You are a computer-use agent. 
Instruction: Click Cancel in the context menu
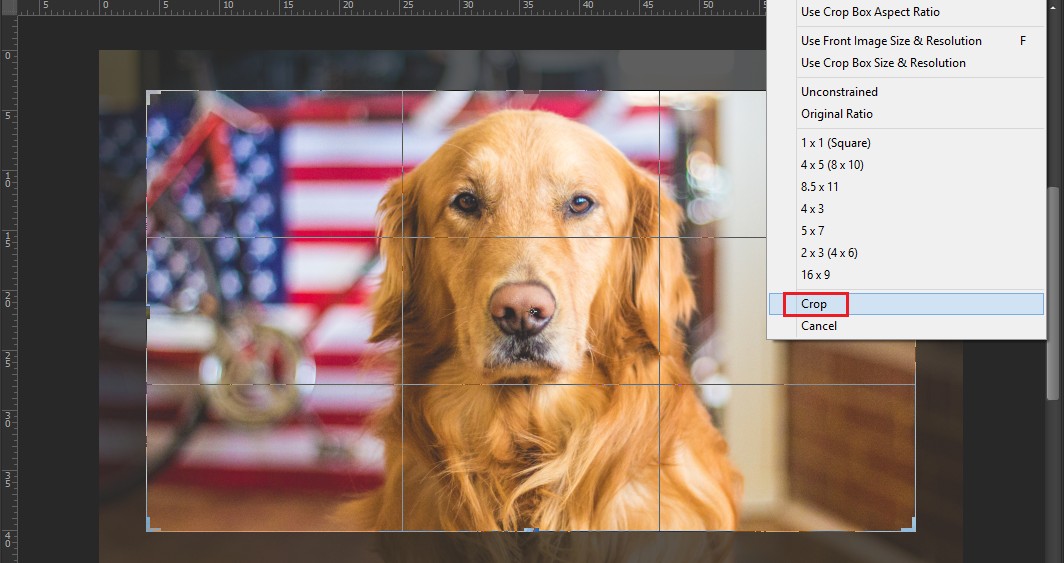pos(818,326)
